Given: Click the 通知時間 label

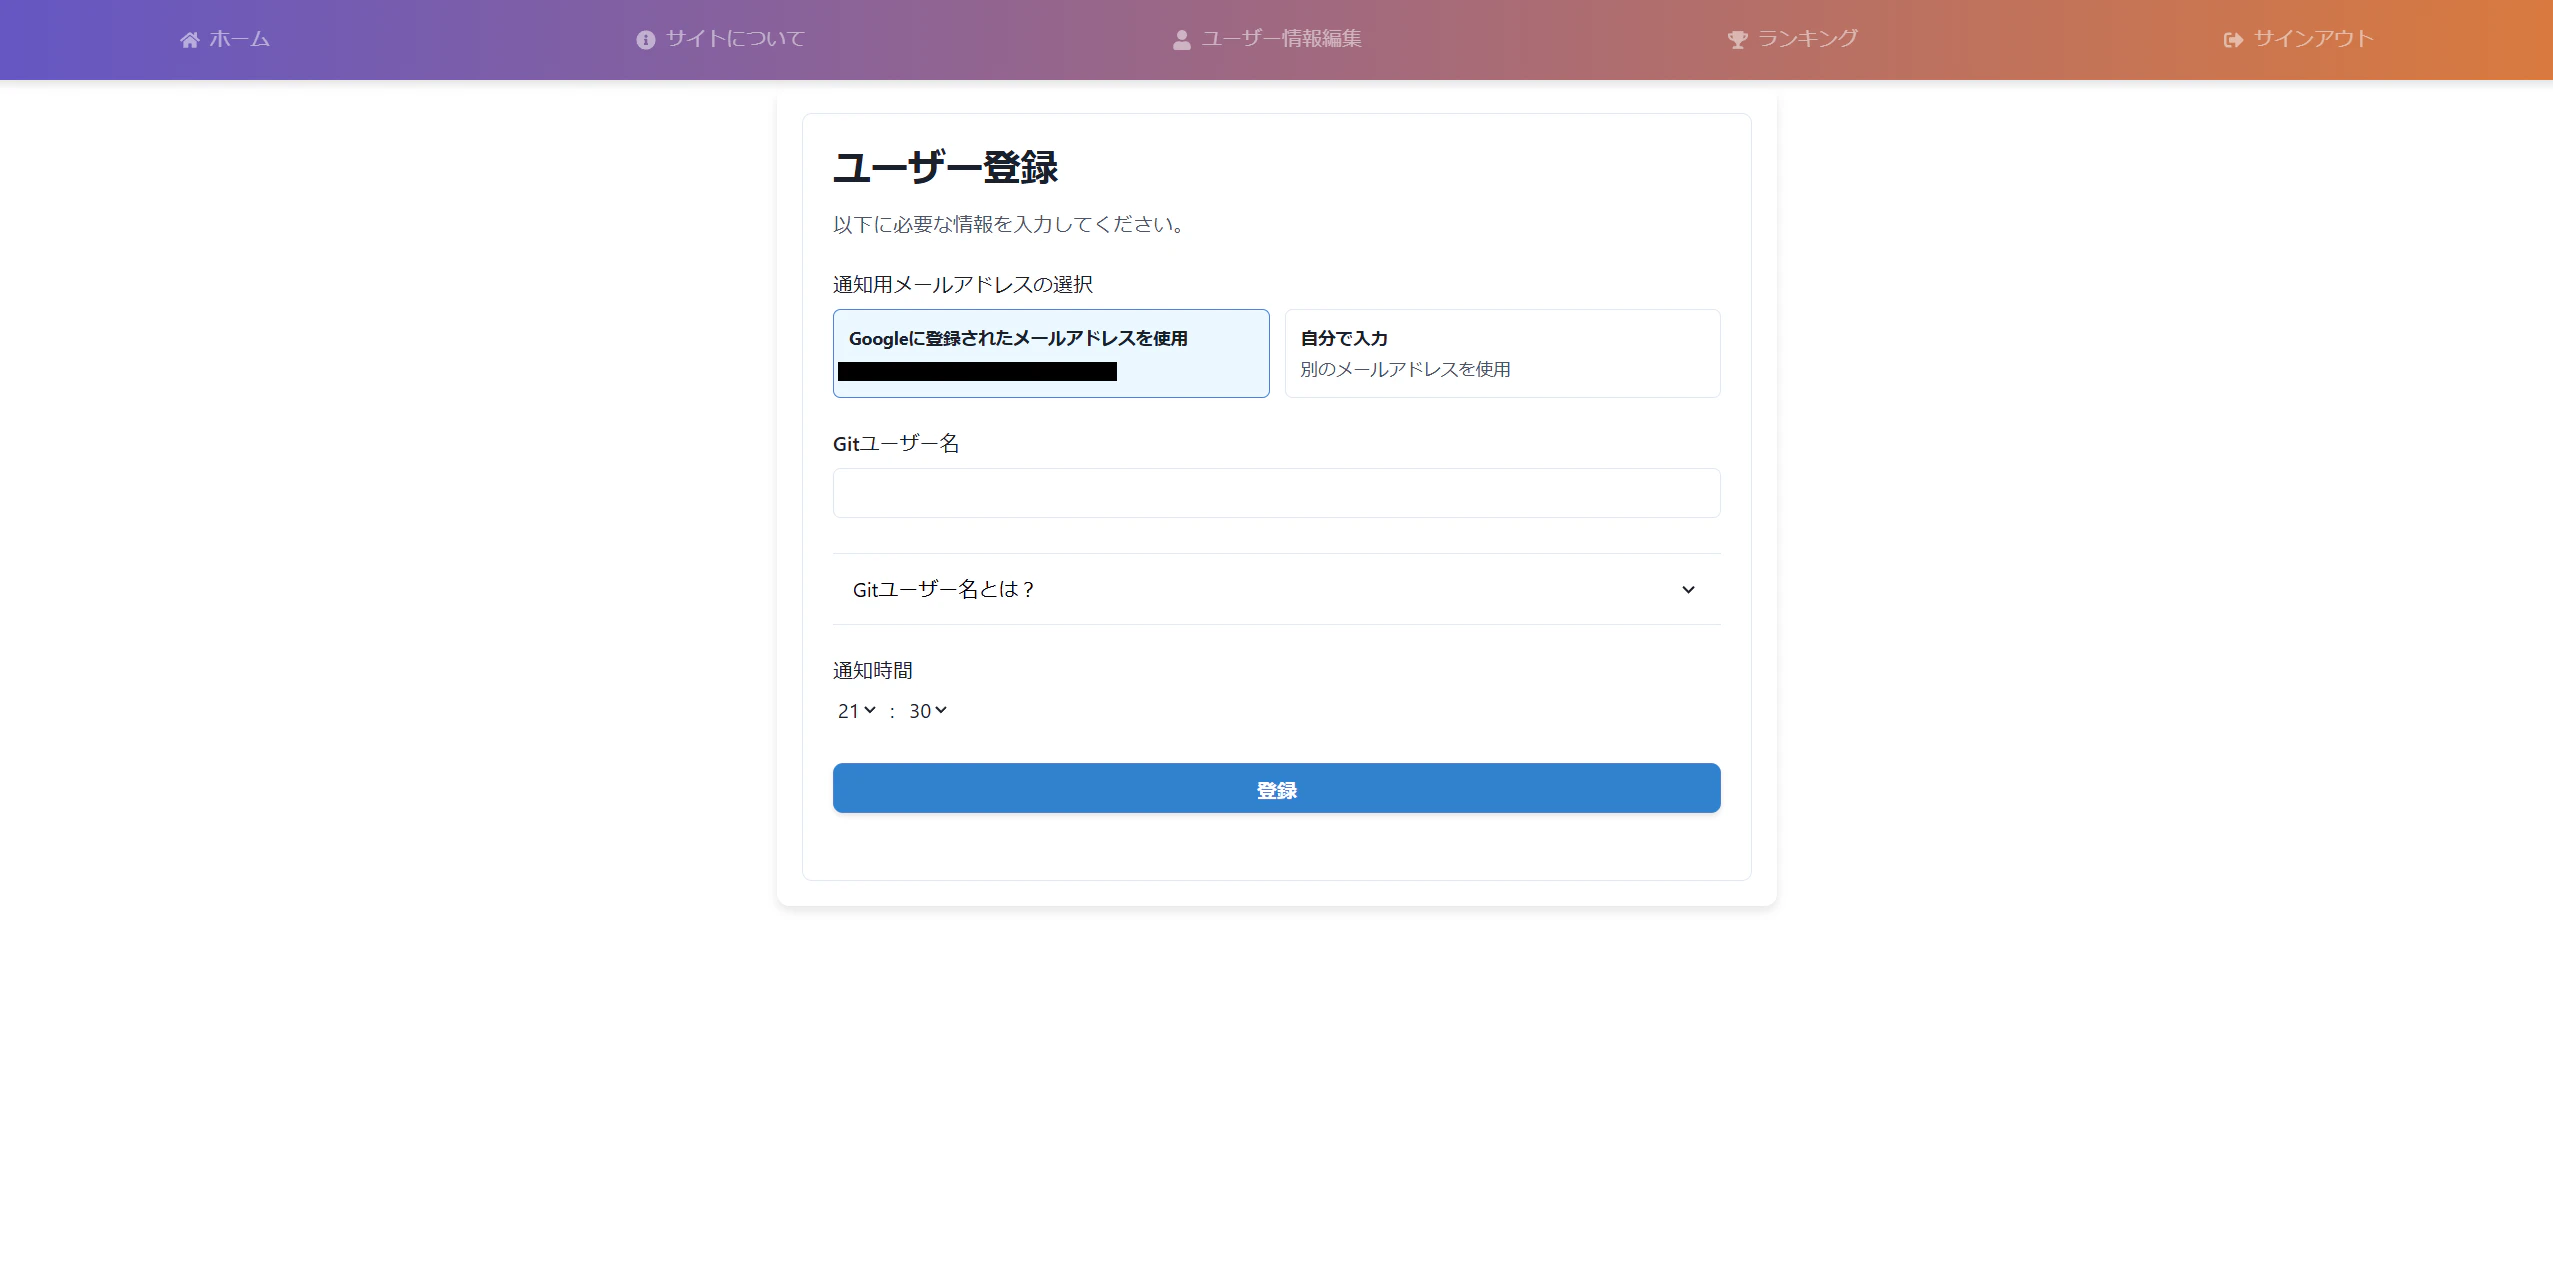Looking at the screenshot, I should 873,670.
